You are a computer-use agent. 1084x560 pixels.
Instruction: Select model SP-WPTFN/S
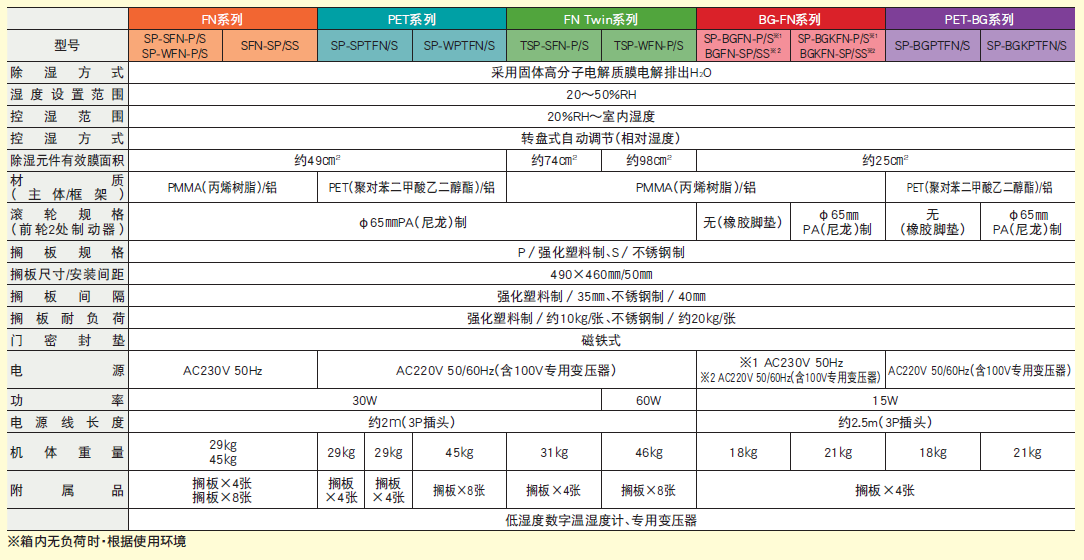tap(459, 46)
